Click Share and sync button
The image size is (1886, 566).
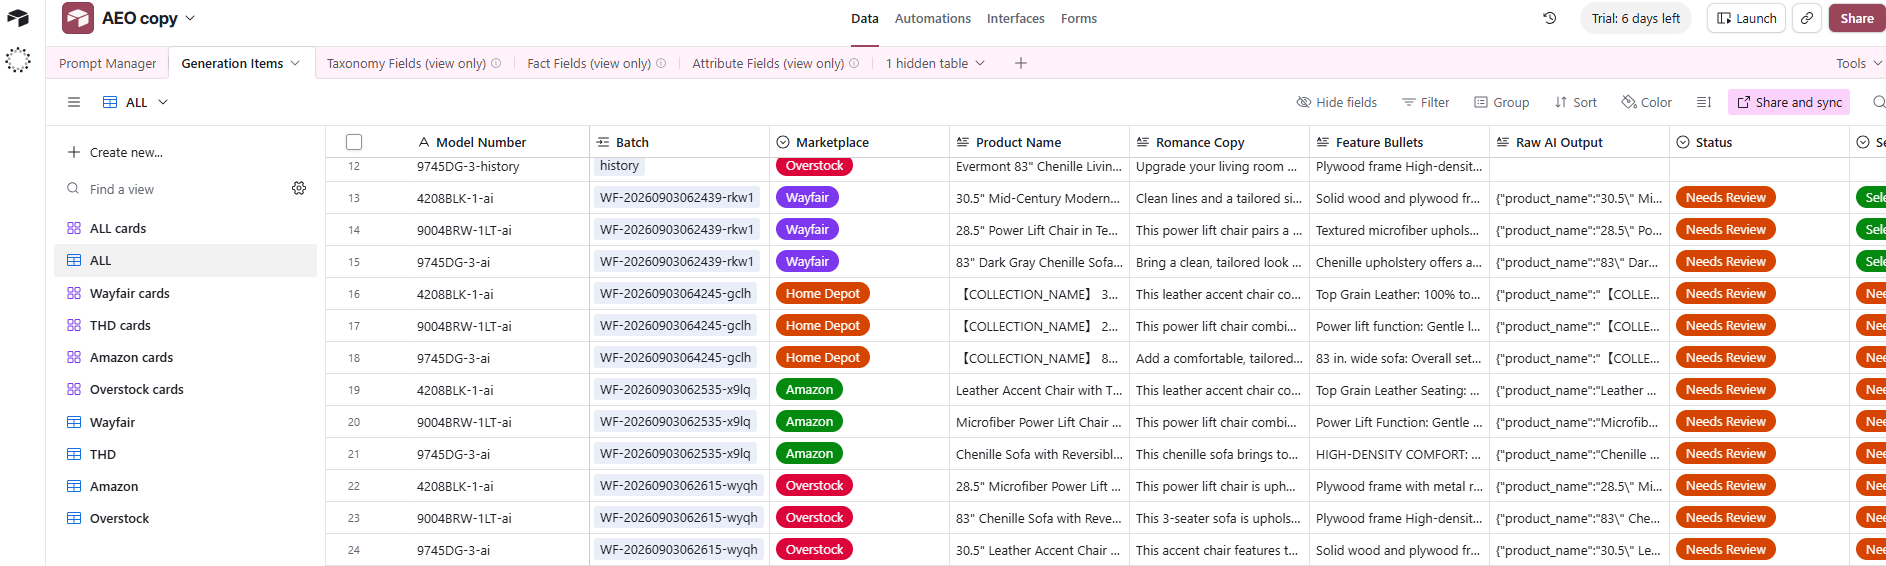[1789, 102]
